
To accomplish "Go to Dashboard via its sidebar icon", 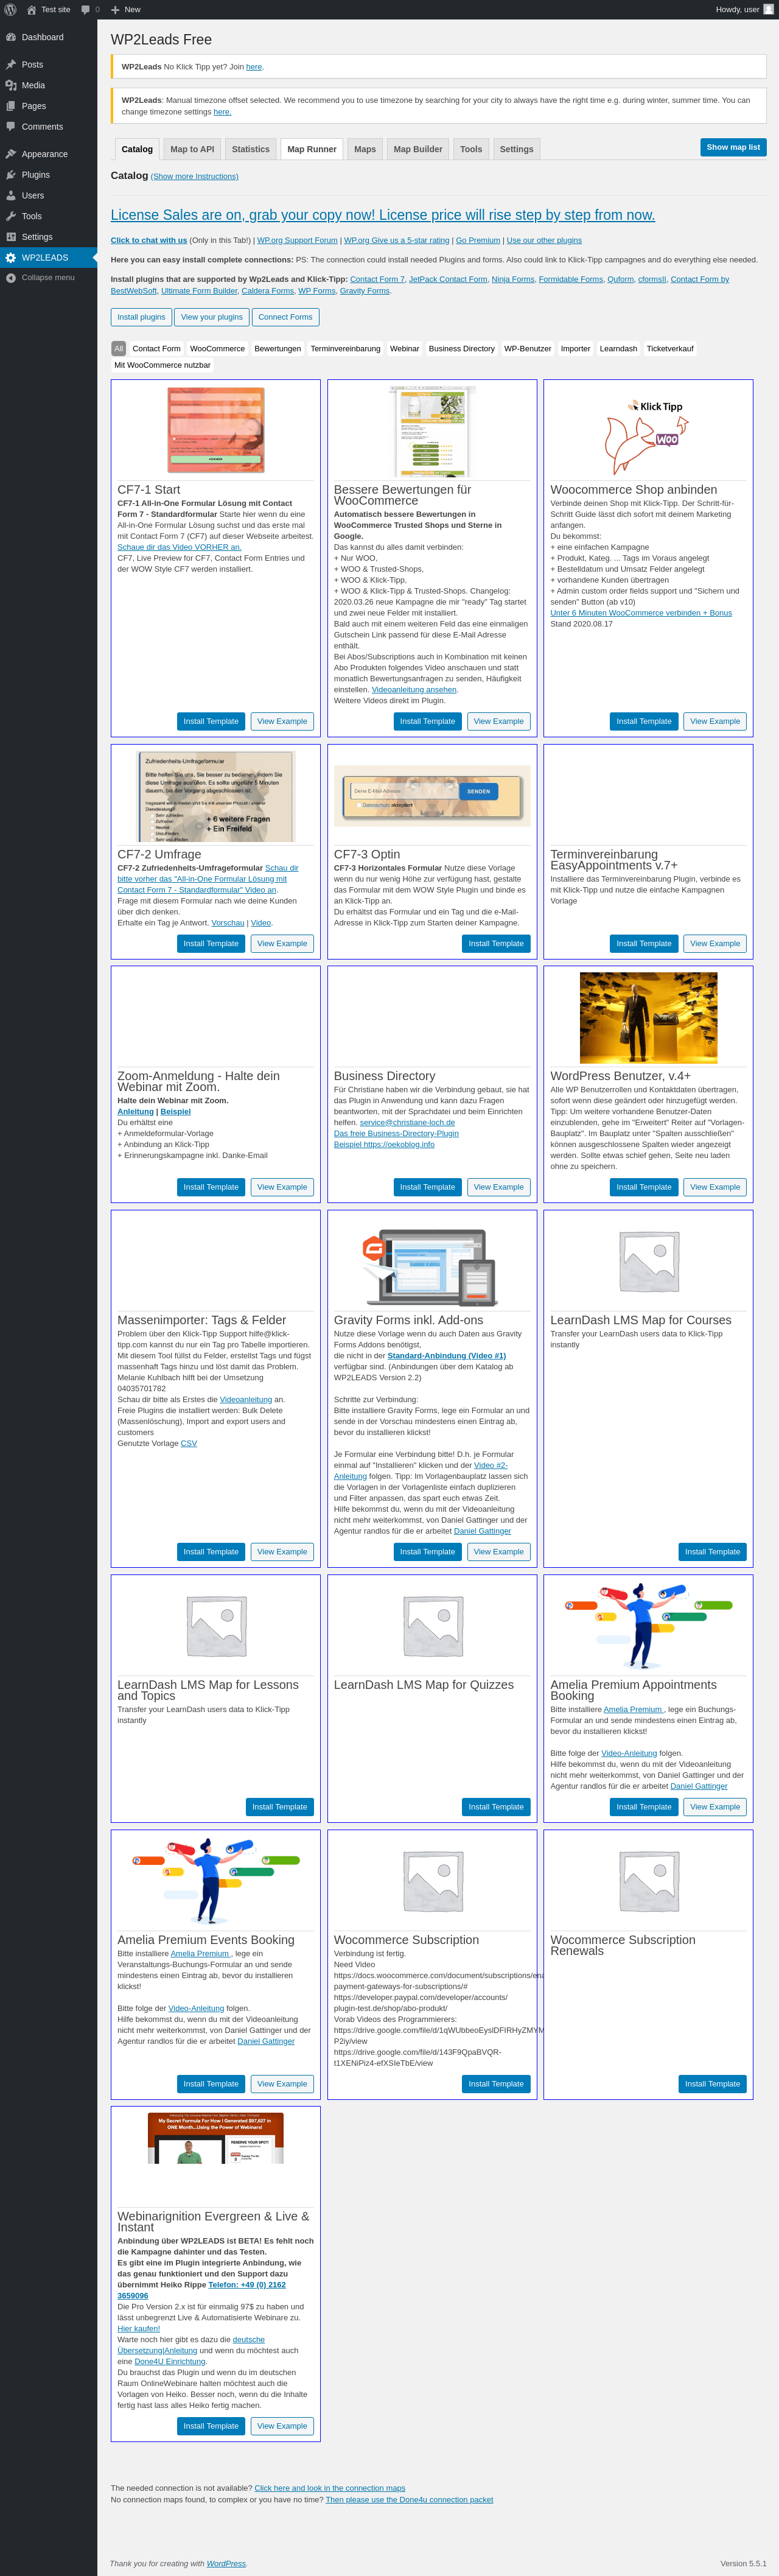I will (11, 37).
